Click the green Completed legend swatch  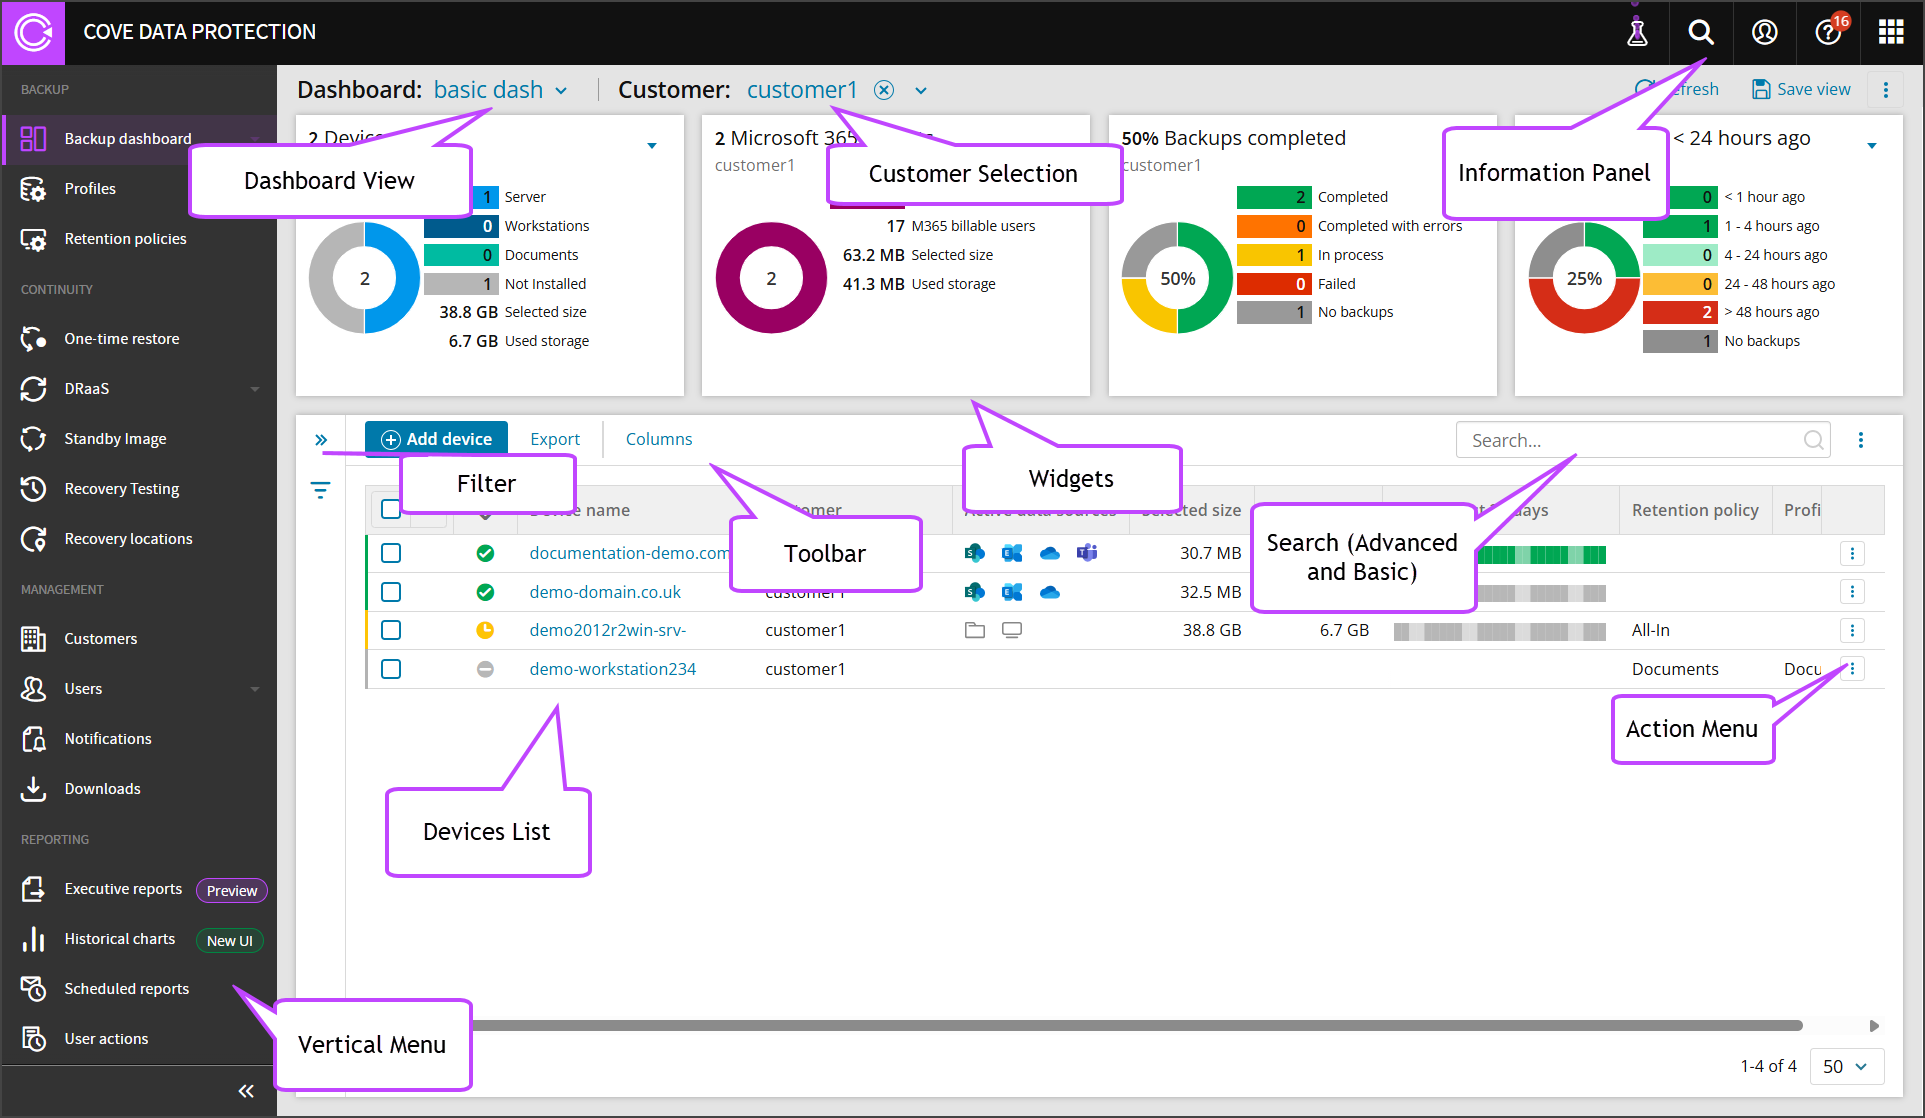(1273, 197)
